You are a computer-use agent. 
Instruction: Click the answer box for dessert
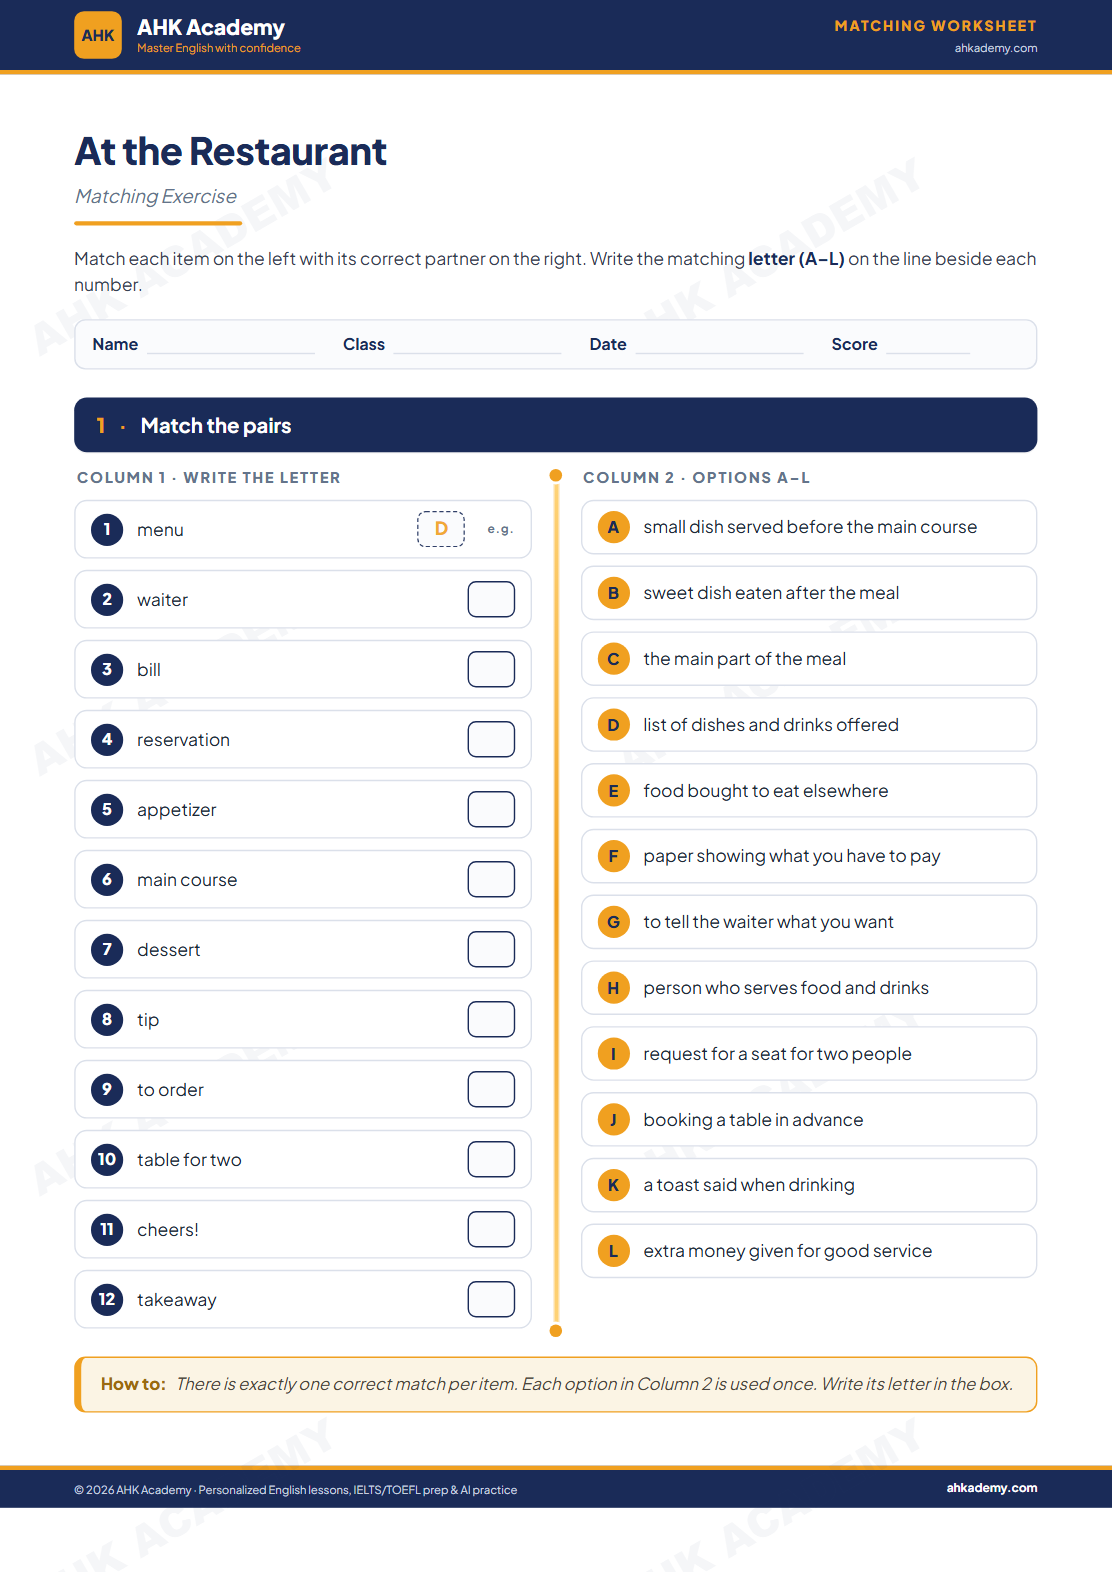491,949
